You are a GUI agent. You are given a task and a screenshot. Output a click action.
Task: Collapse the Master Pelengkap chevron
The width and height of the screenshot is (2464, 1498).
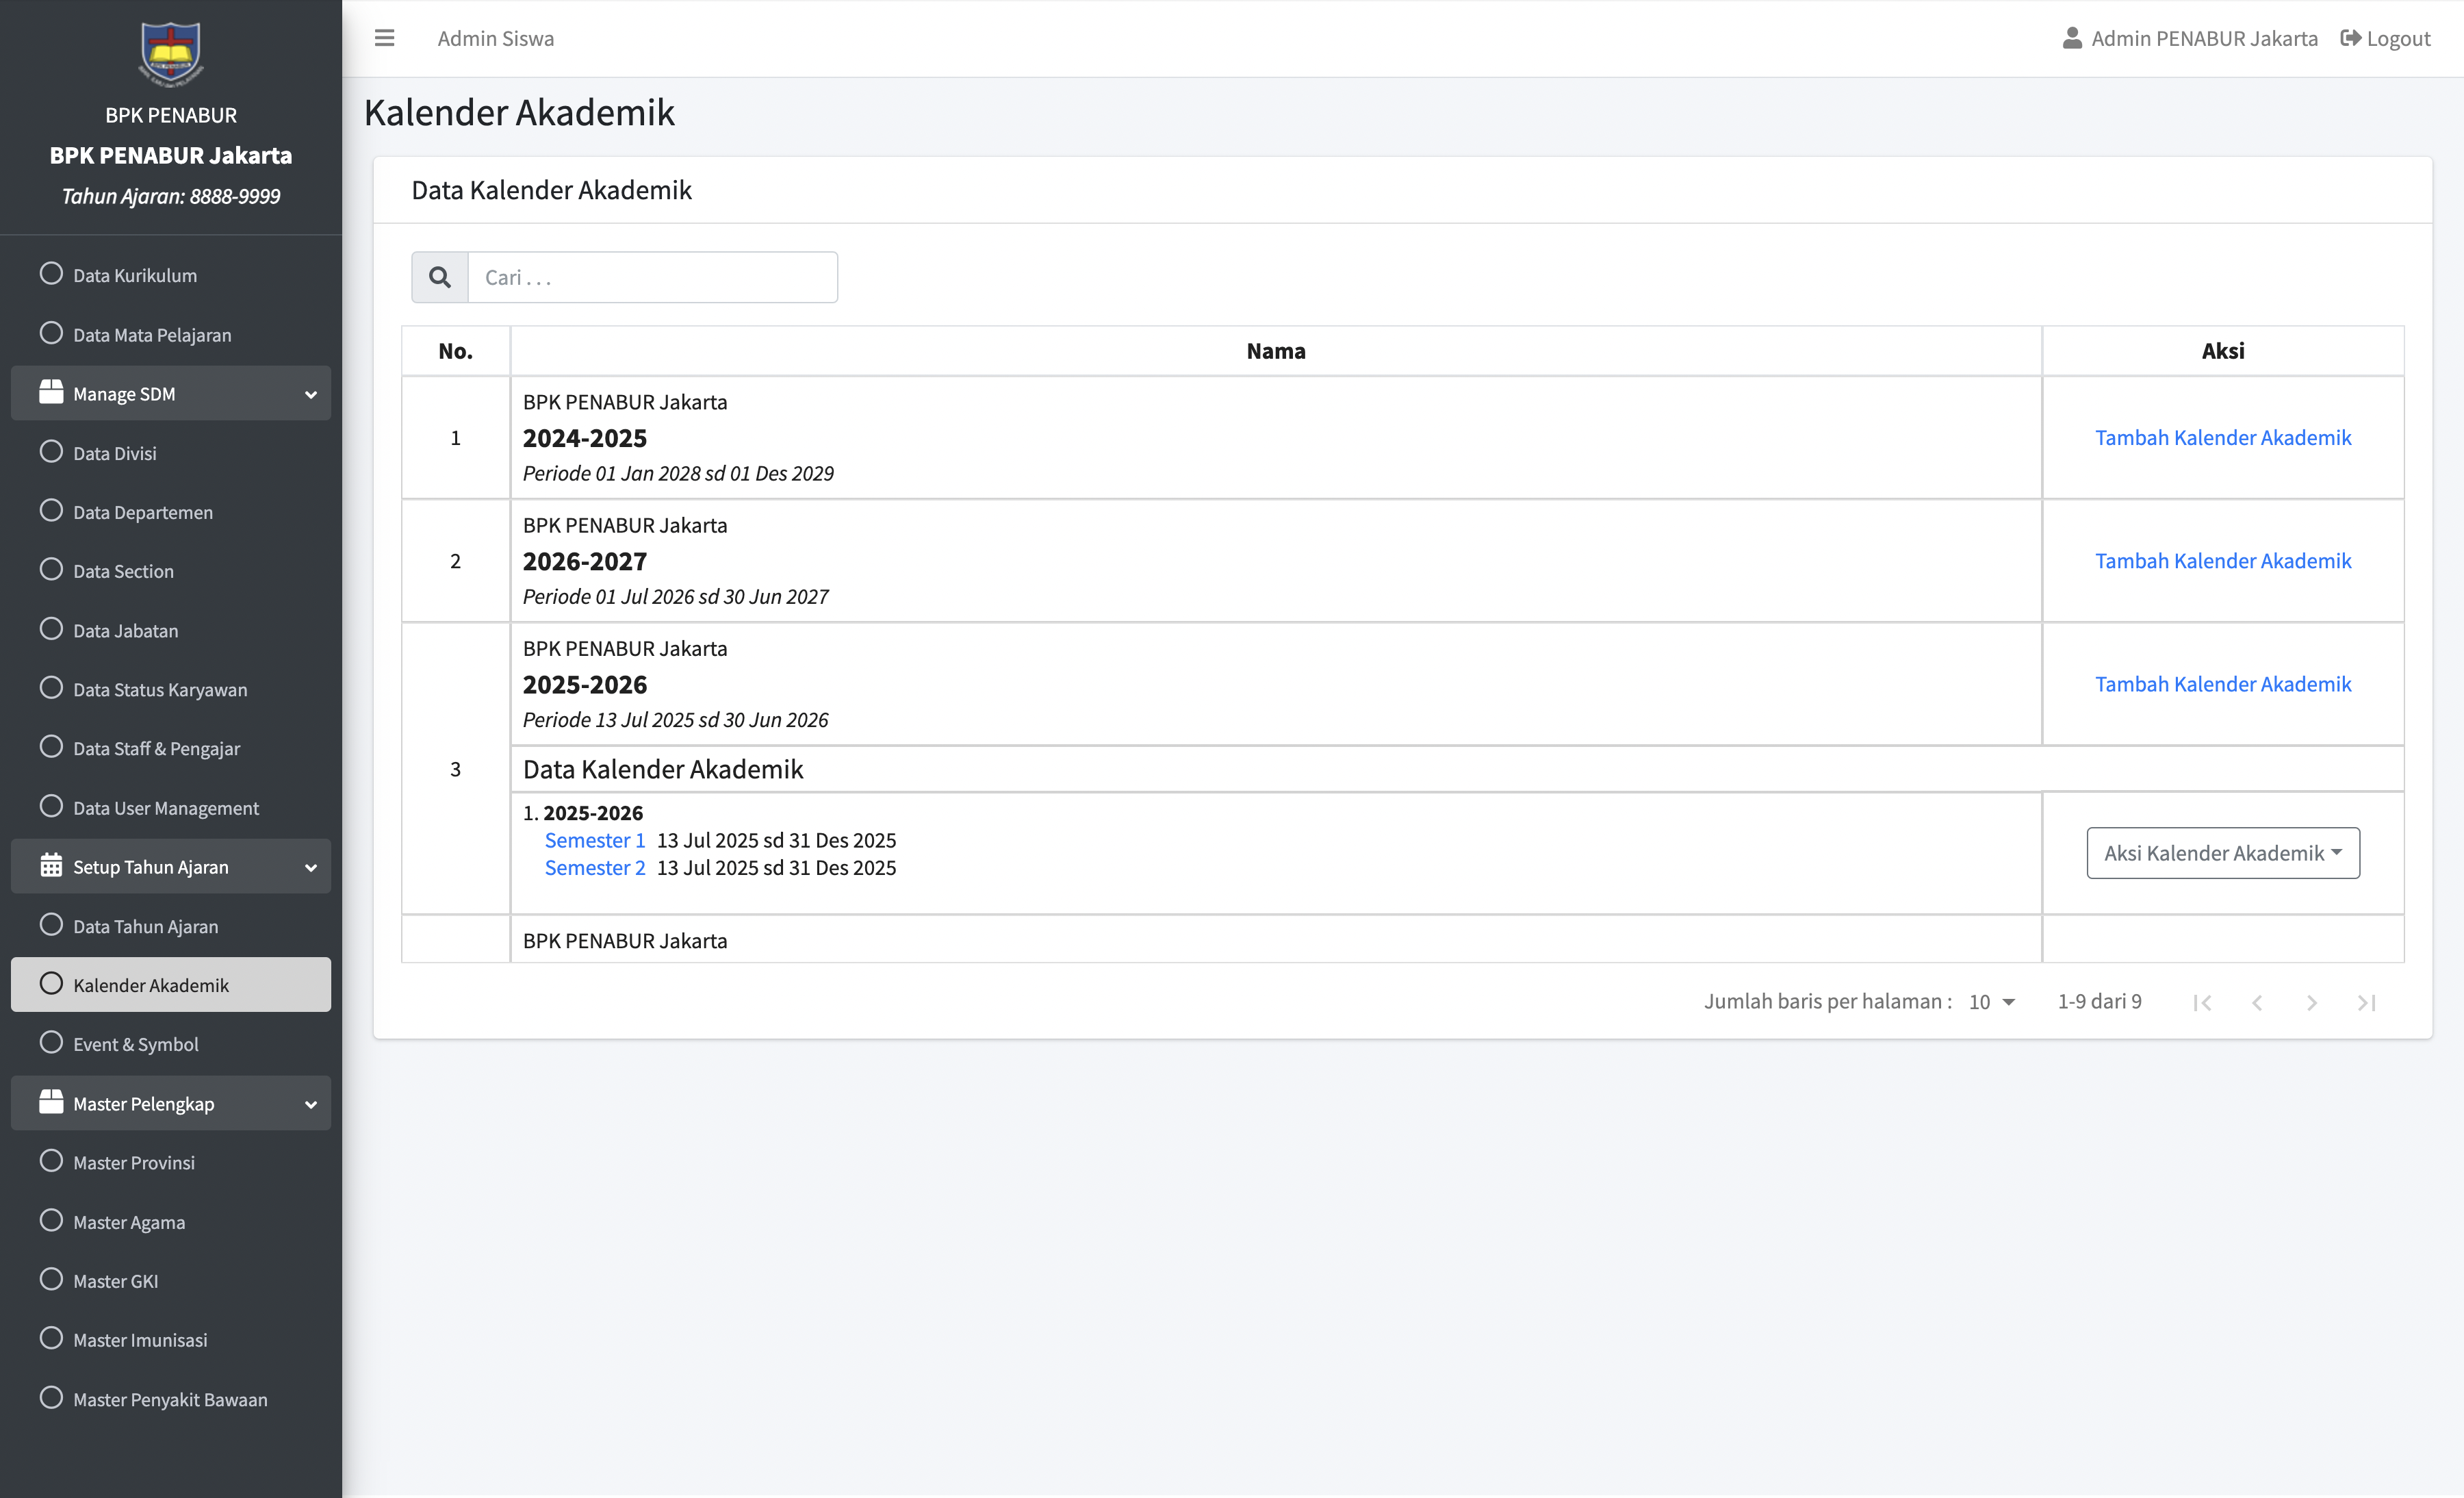(x=311, y=1104)
